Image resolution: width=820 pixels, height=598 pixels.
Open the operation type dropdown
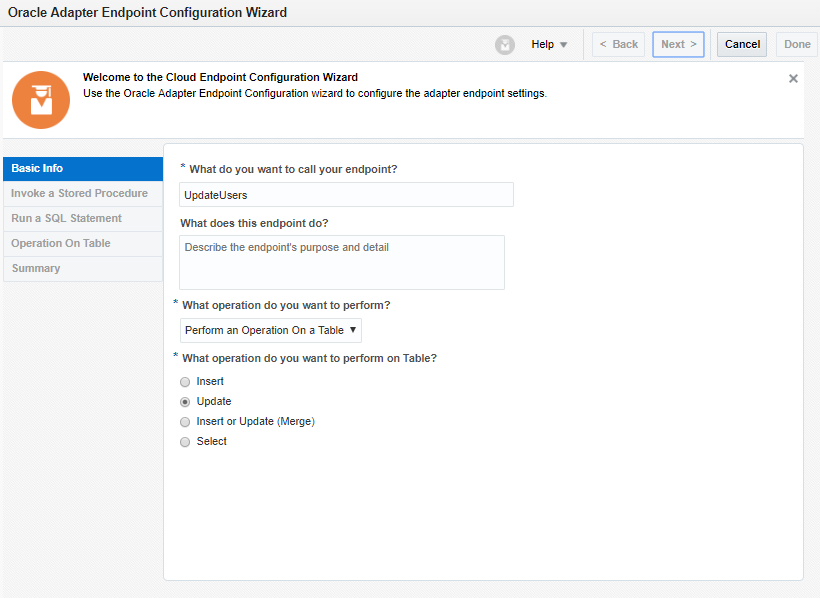coord(271,330)
